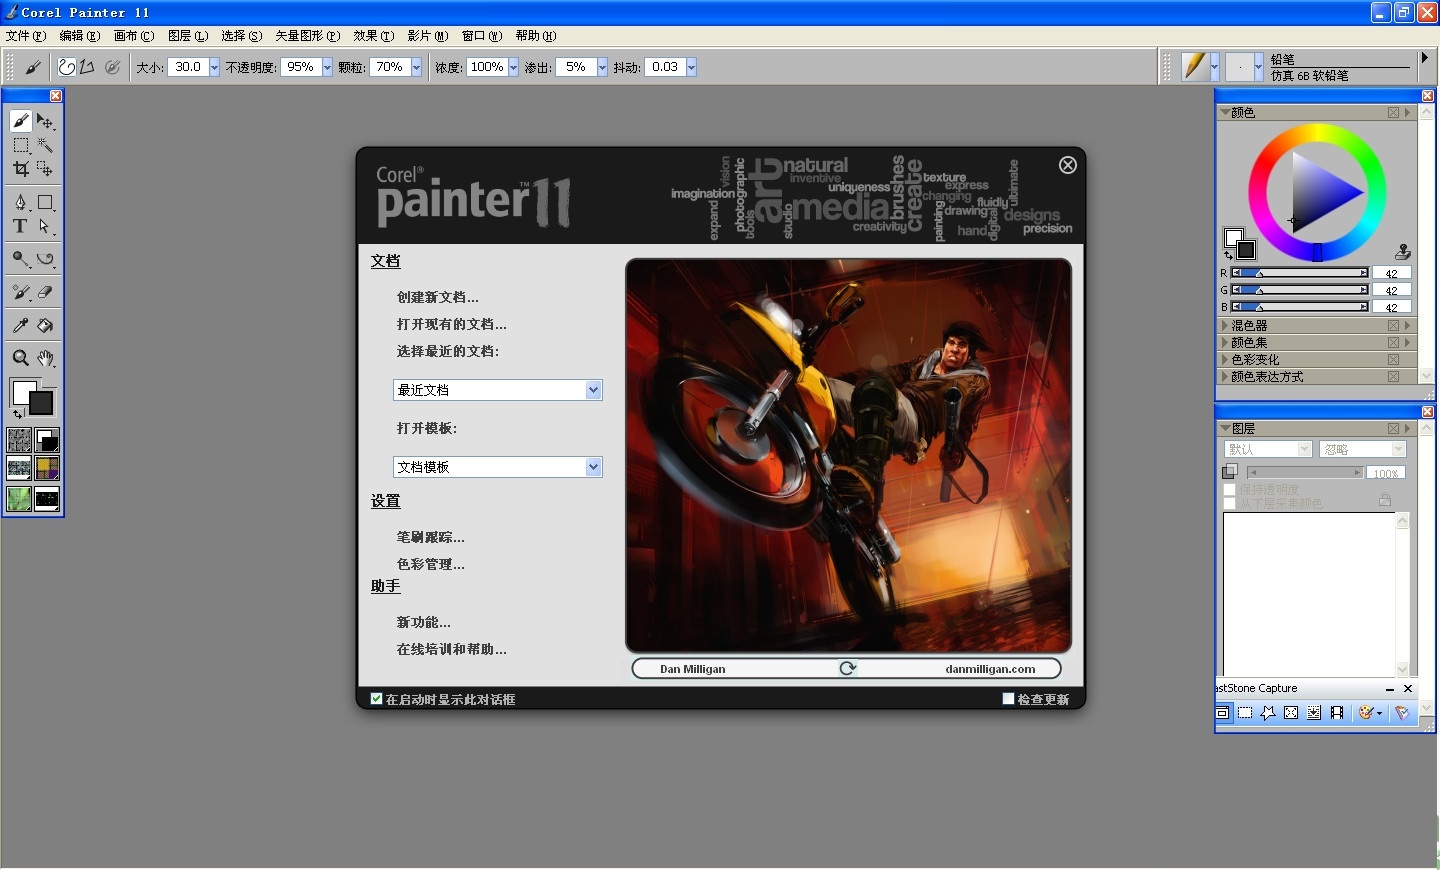The image size is (1440, 870).
Task: Open 笔刷跟踪 settings
Action: pos(431,537)
